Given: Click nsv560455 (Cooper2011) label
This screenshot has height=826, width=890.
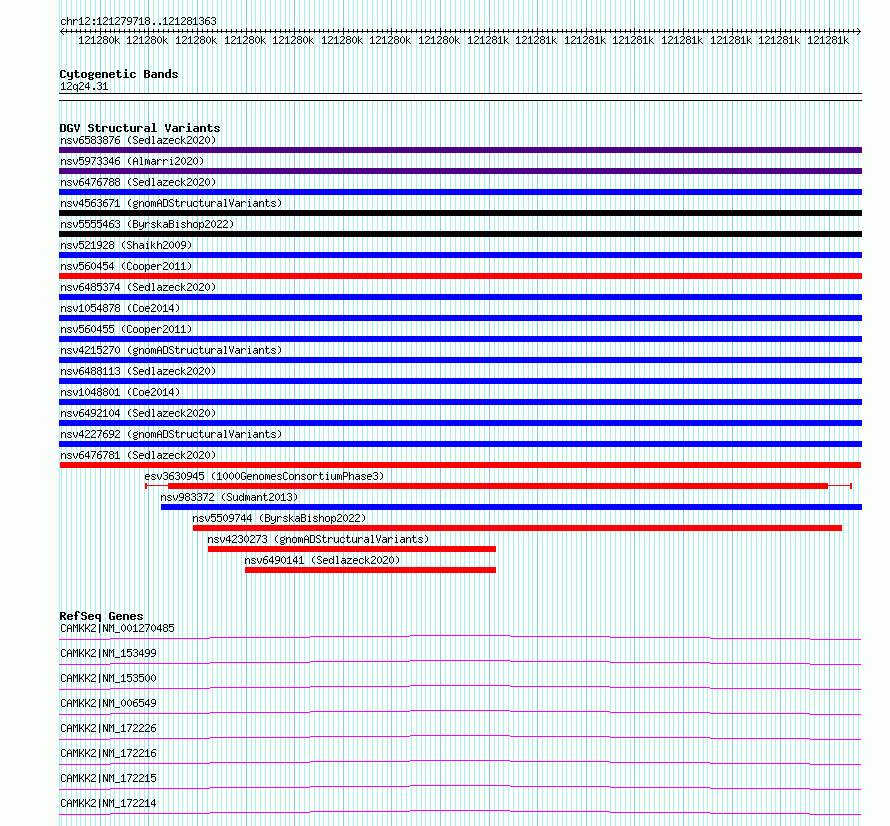Looking at the screenshot, I should coord(126,329).
